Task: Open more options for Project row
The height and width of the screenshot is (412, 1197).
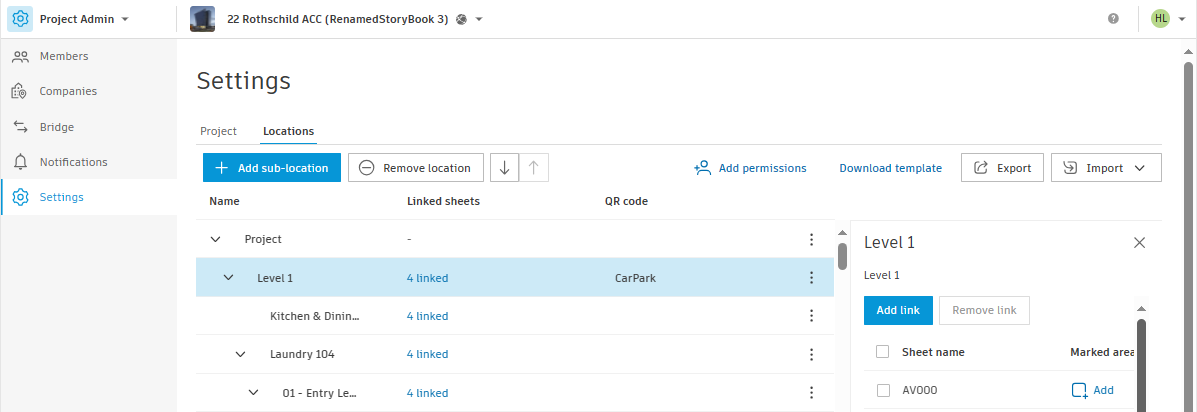Action: coord(812,239)
